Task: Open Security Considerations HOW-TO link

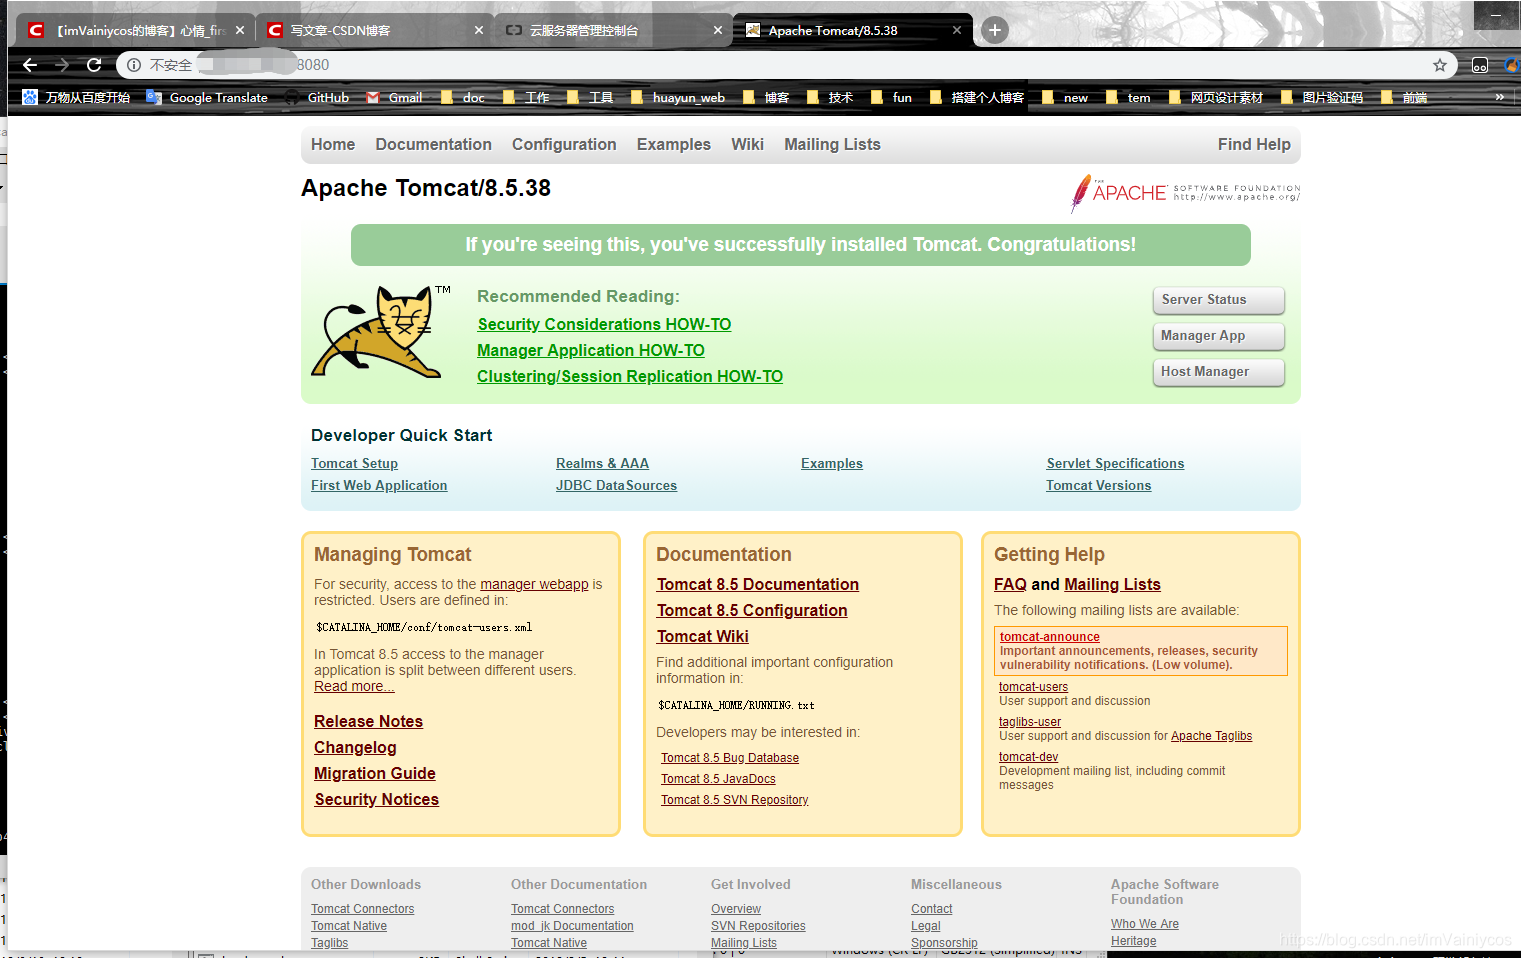Action: 604,324
